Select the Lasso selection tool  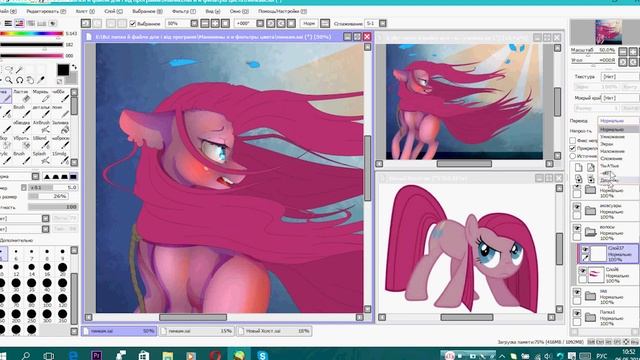click(8, 70)
